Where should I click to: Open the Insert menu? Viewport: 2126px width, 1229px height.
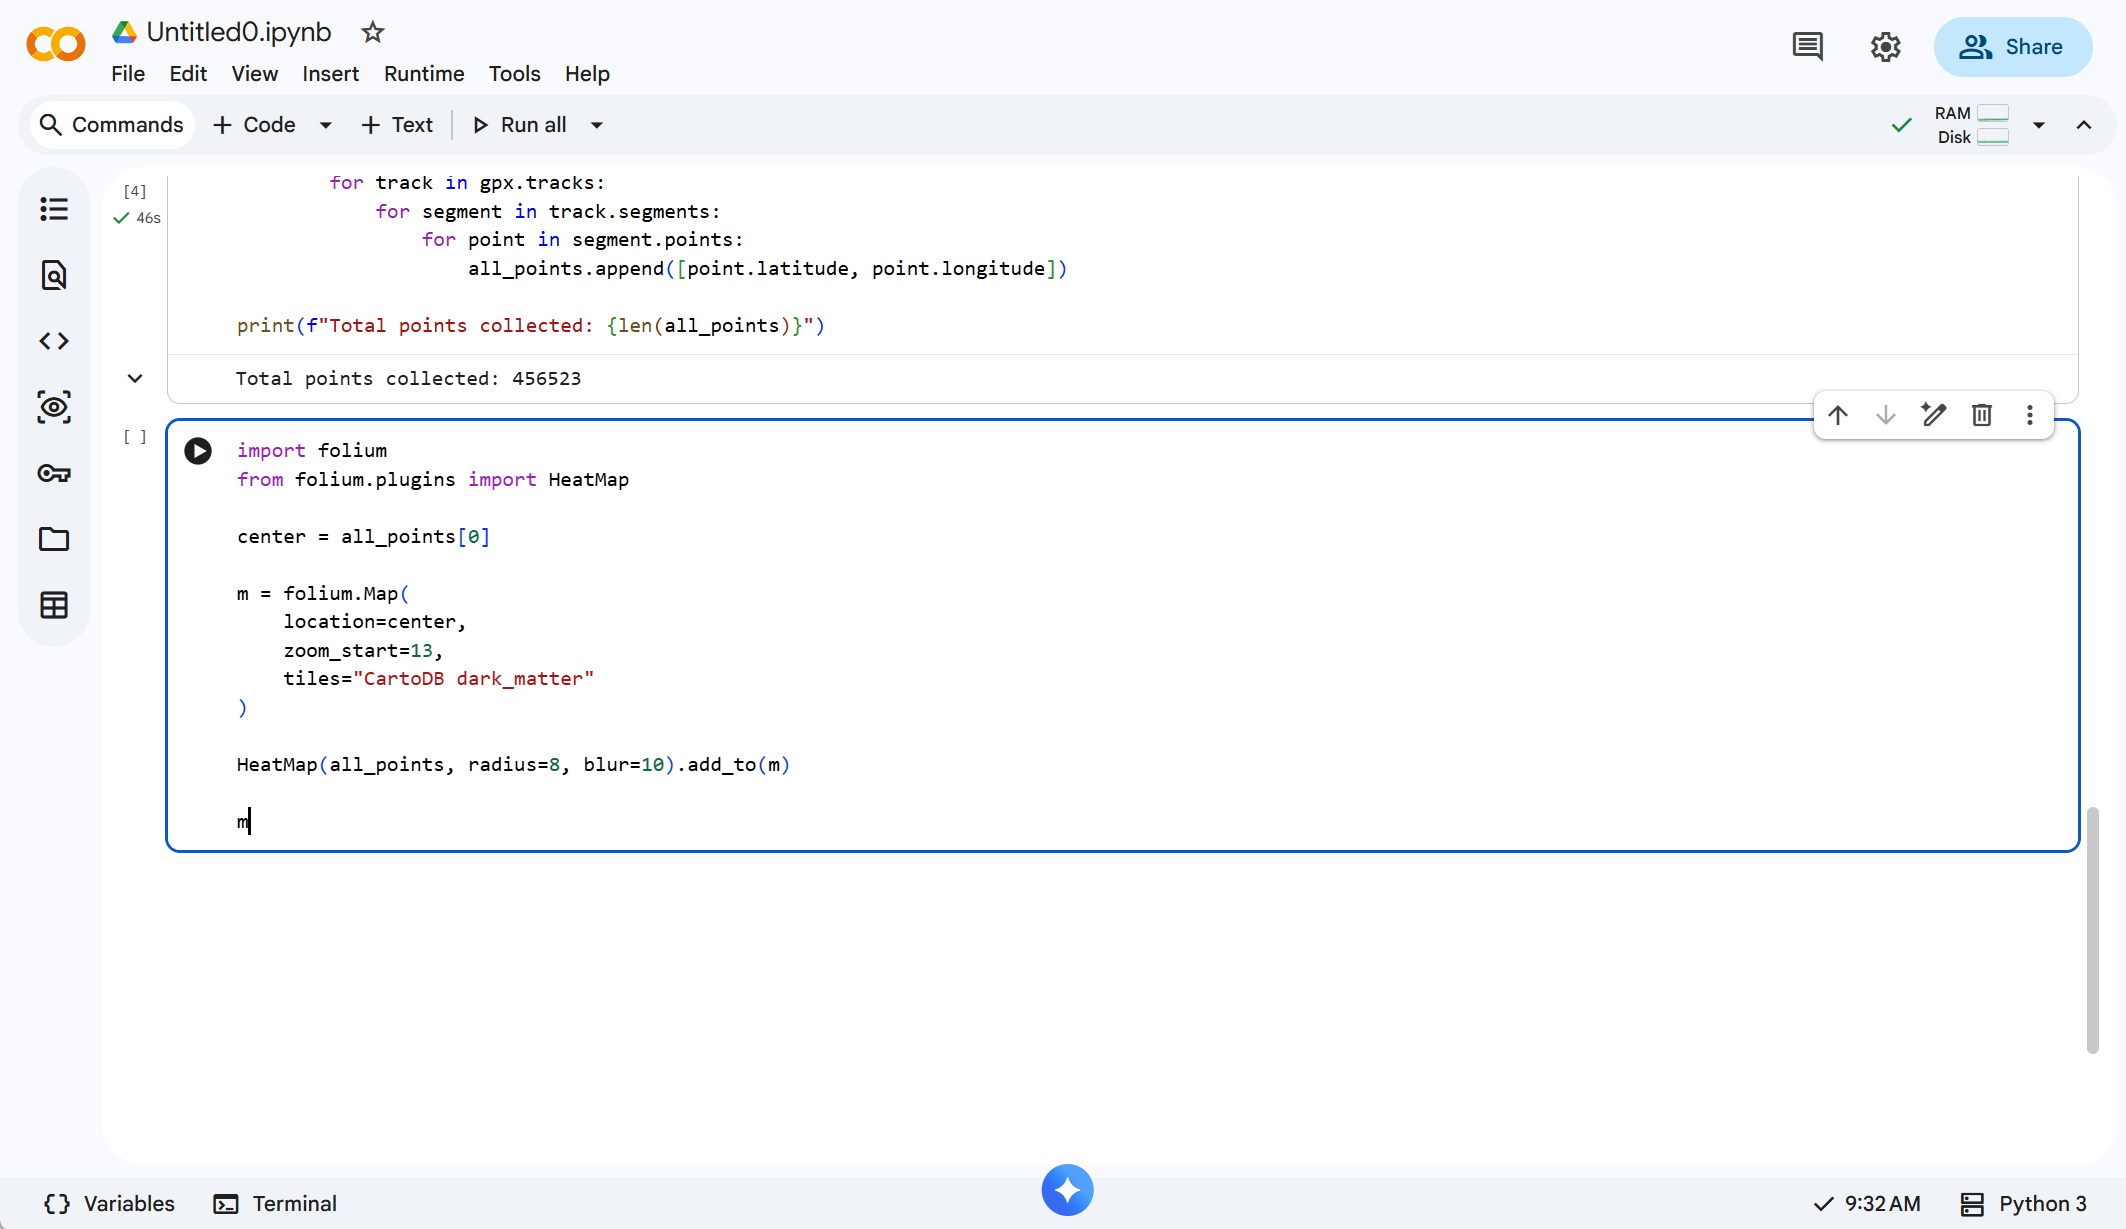click(330, 74)
